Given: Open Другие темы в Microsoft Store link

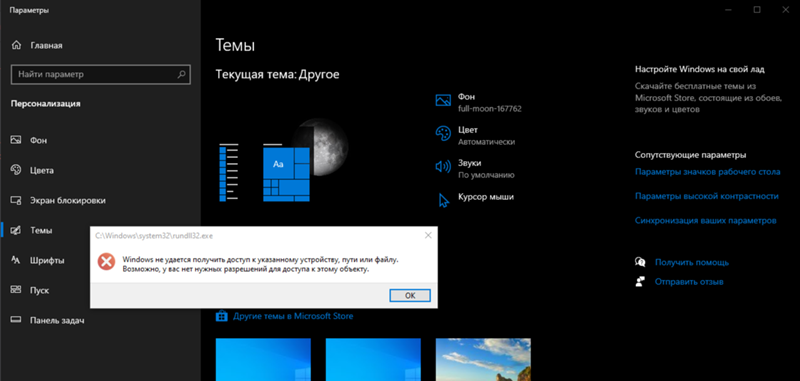Looking at the screenshot, I should pyautogui.click(x=293, y=316).
